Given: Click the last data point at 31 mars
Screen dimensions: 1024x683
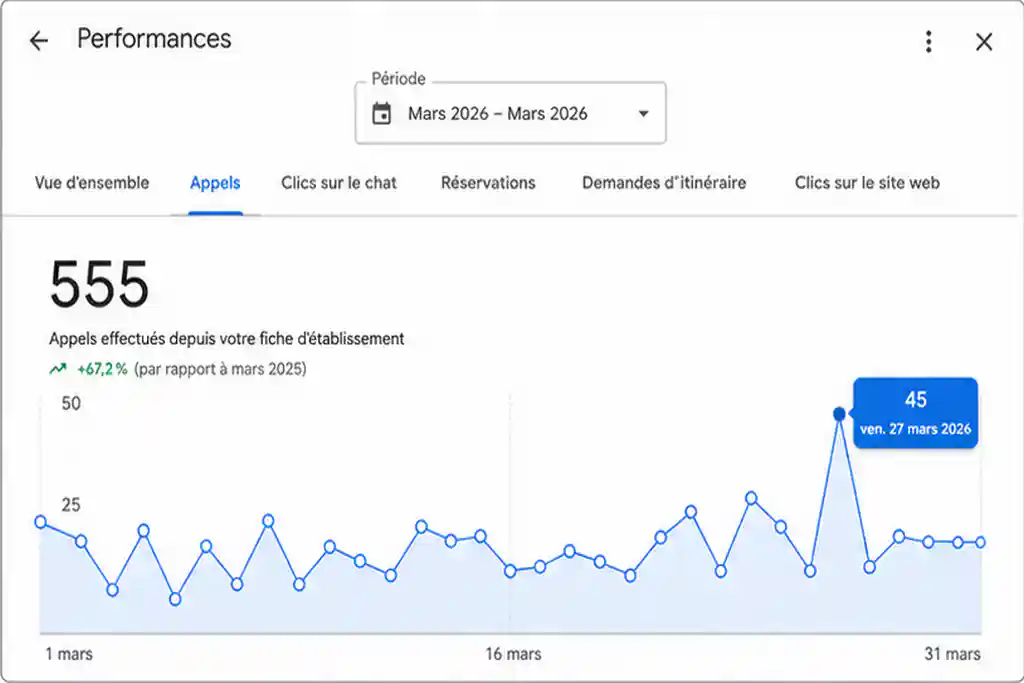Looking at the screenshot, I should coord(980,542).
